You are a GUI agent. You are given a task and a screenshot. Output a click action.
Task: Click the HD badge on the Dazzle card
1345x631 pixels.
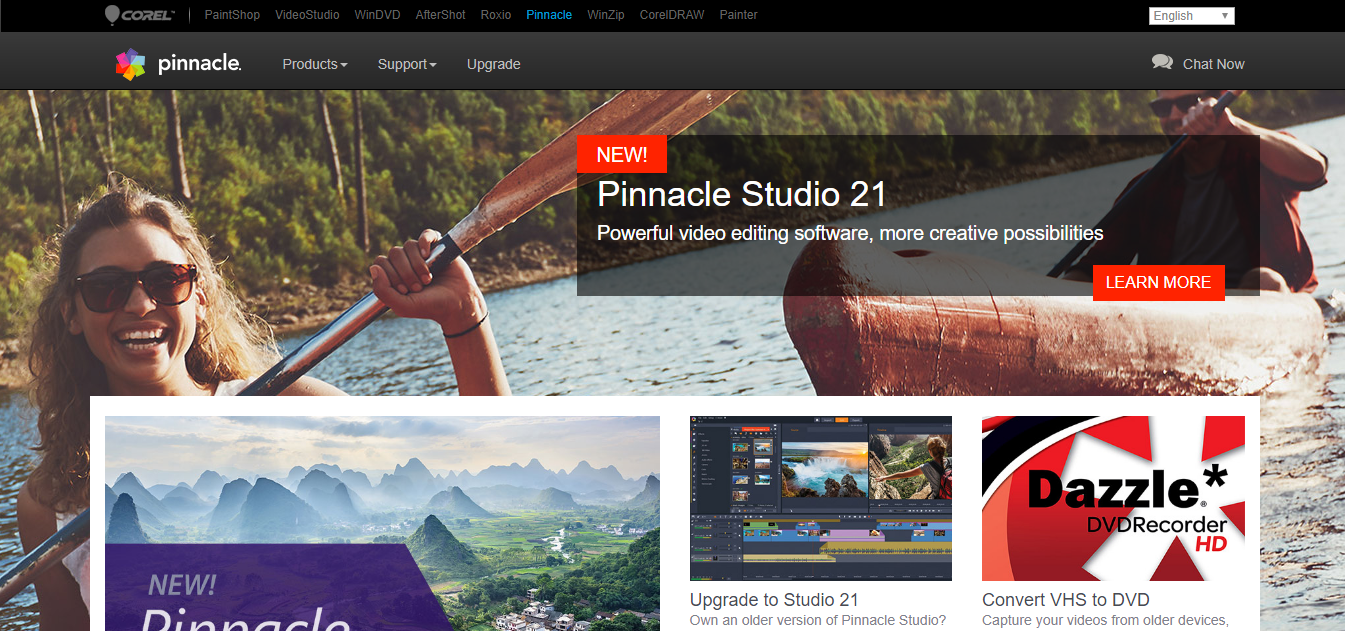1211,541
